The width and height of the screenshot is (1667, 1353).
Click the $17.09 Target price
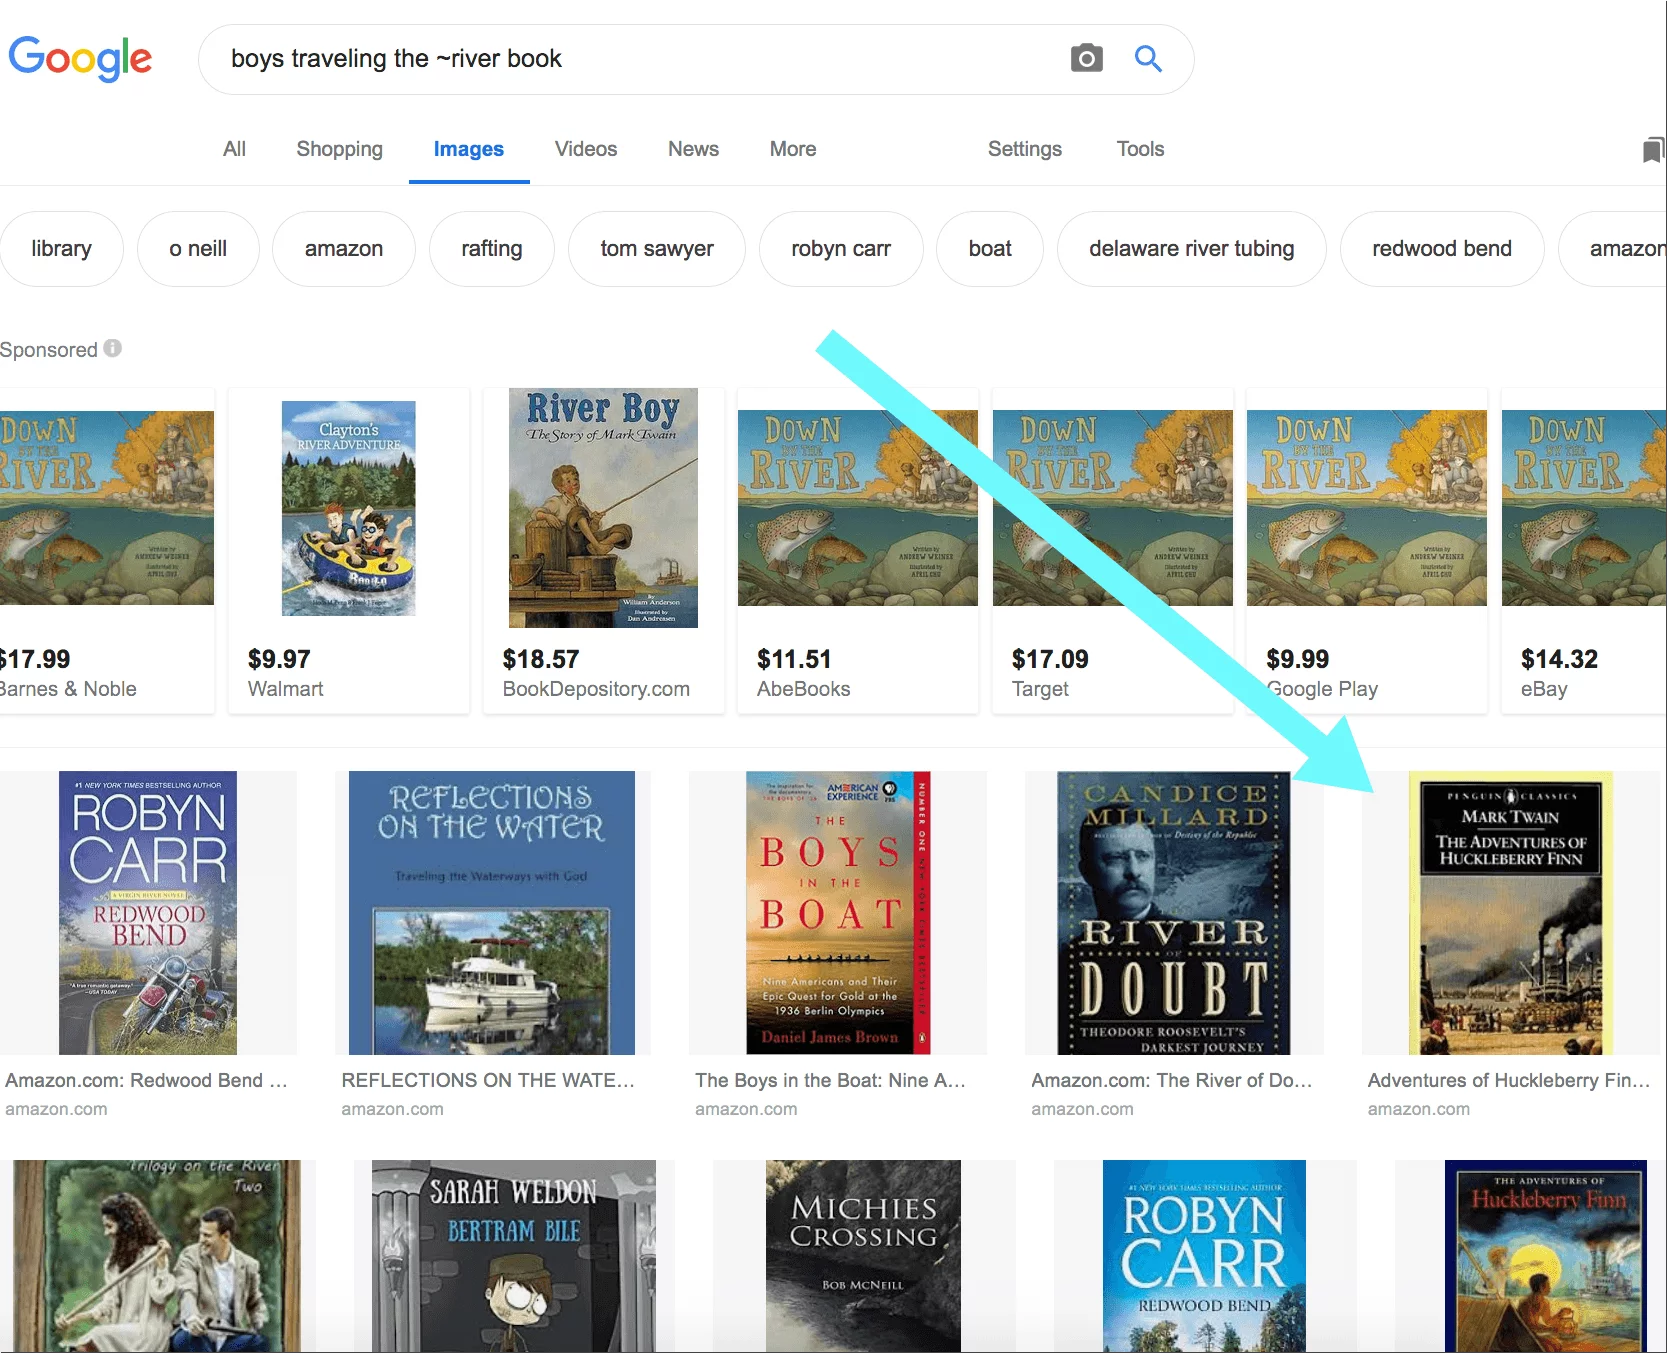click(x=1050, y=659)
